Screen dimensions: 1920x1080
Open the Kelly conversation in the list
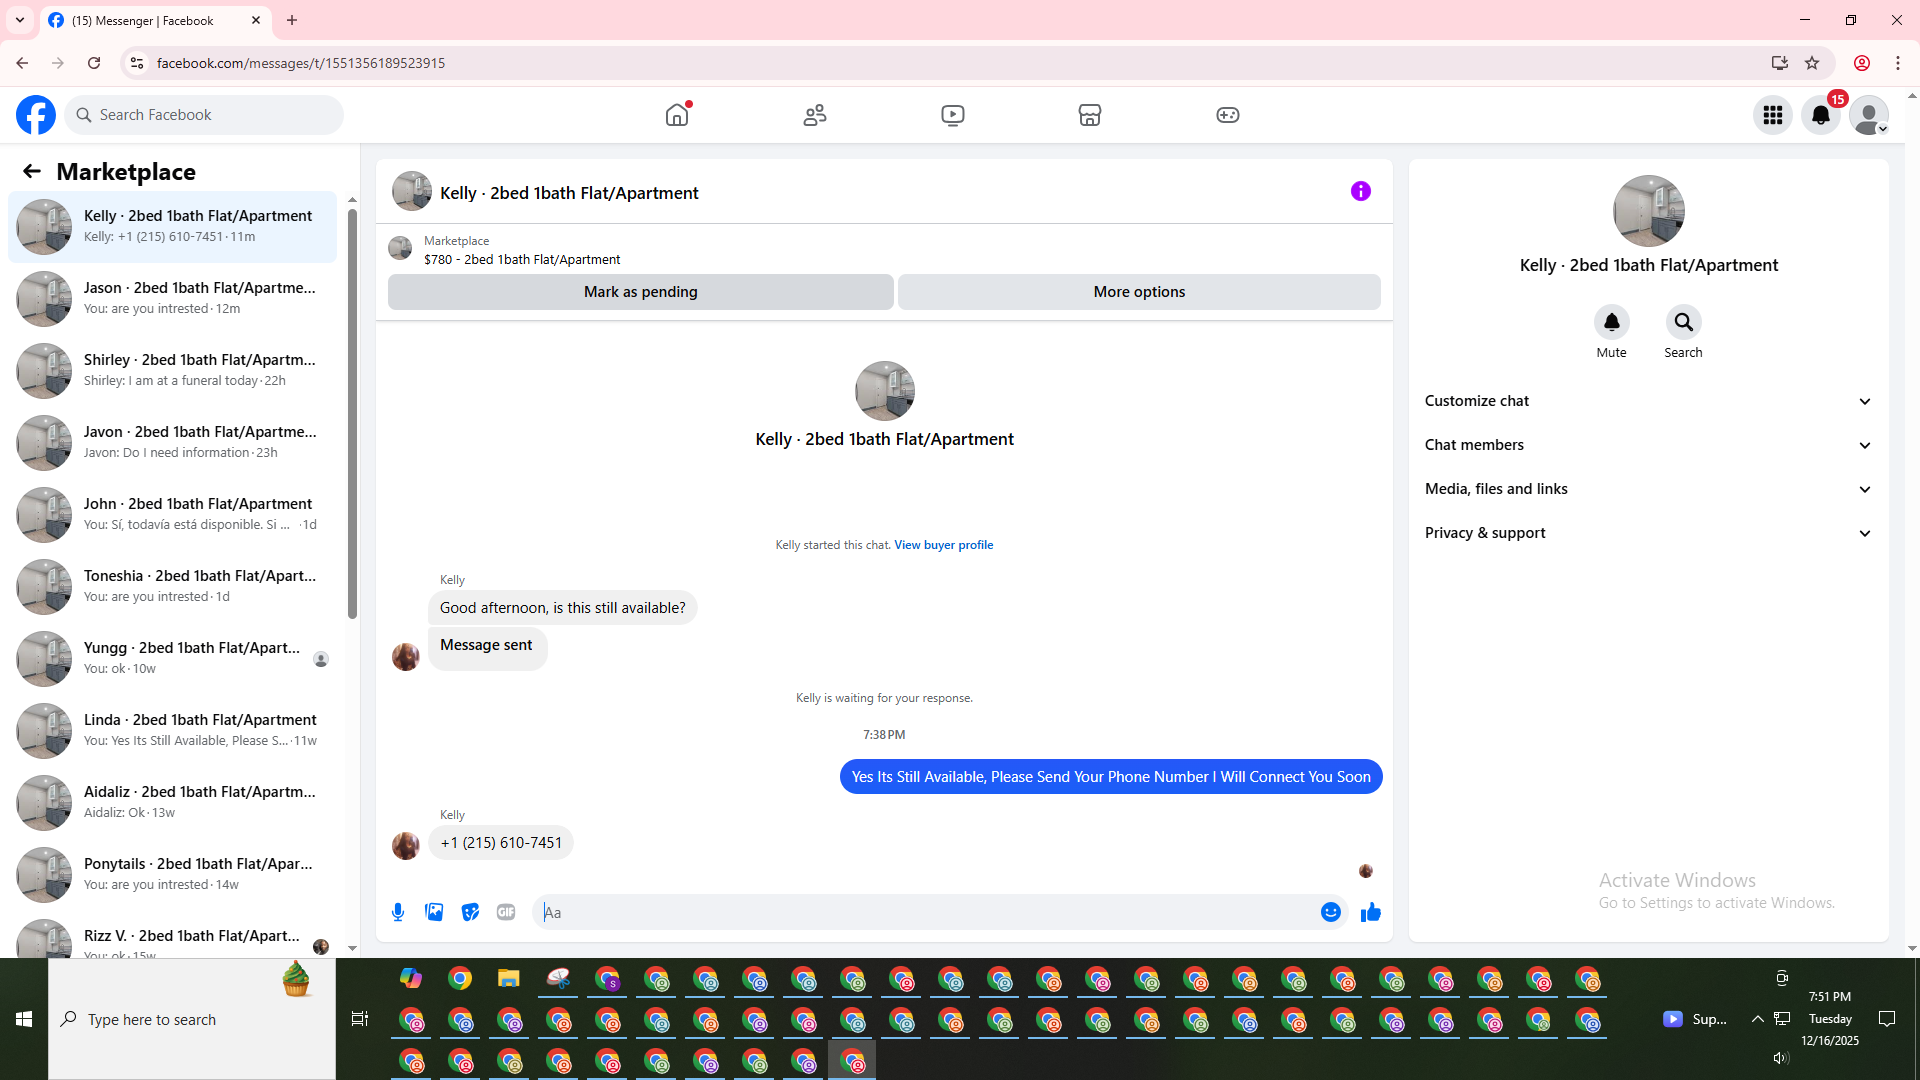coord(173,227)
